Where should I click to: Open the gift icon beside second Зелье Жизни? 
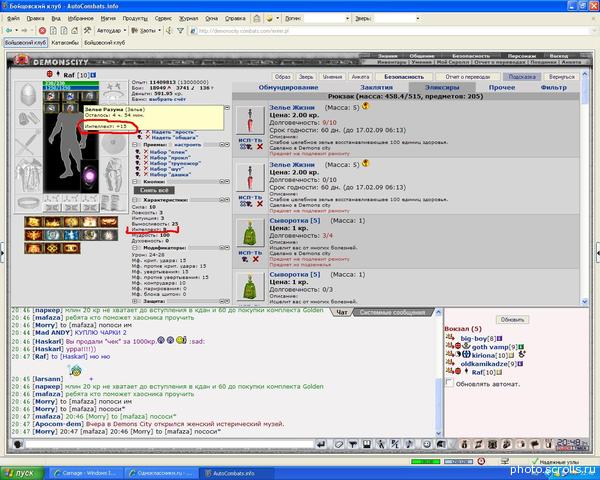point(365,163)
